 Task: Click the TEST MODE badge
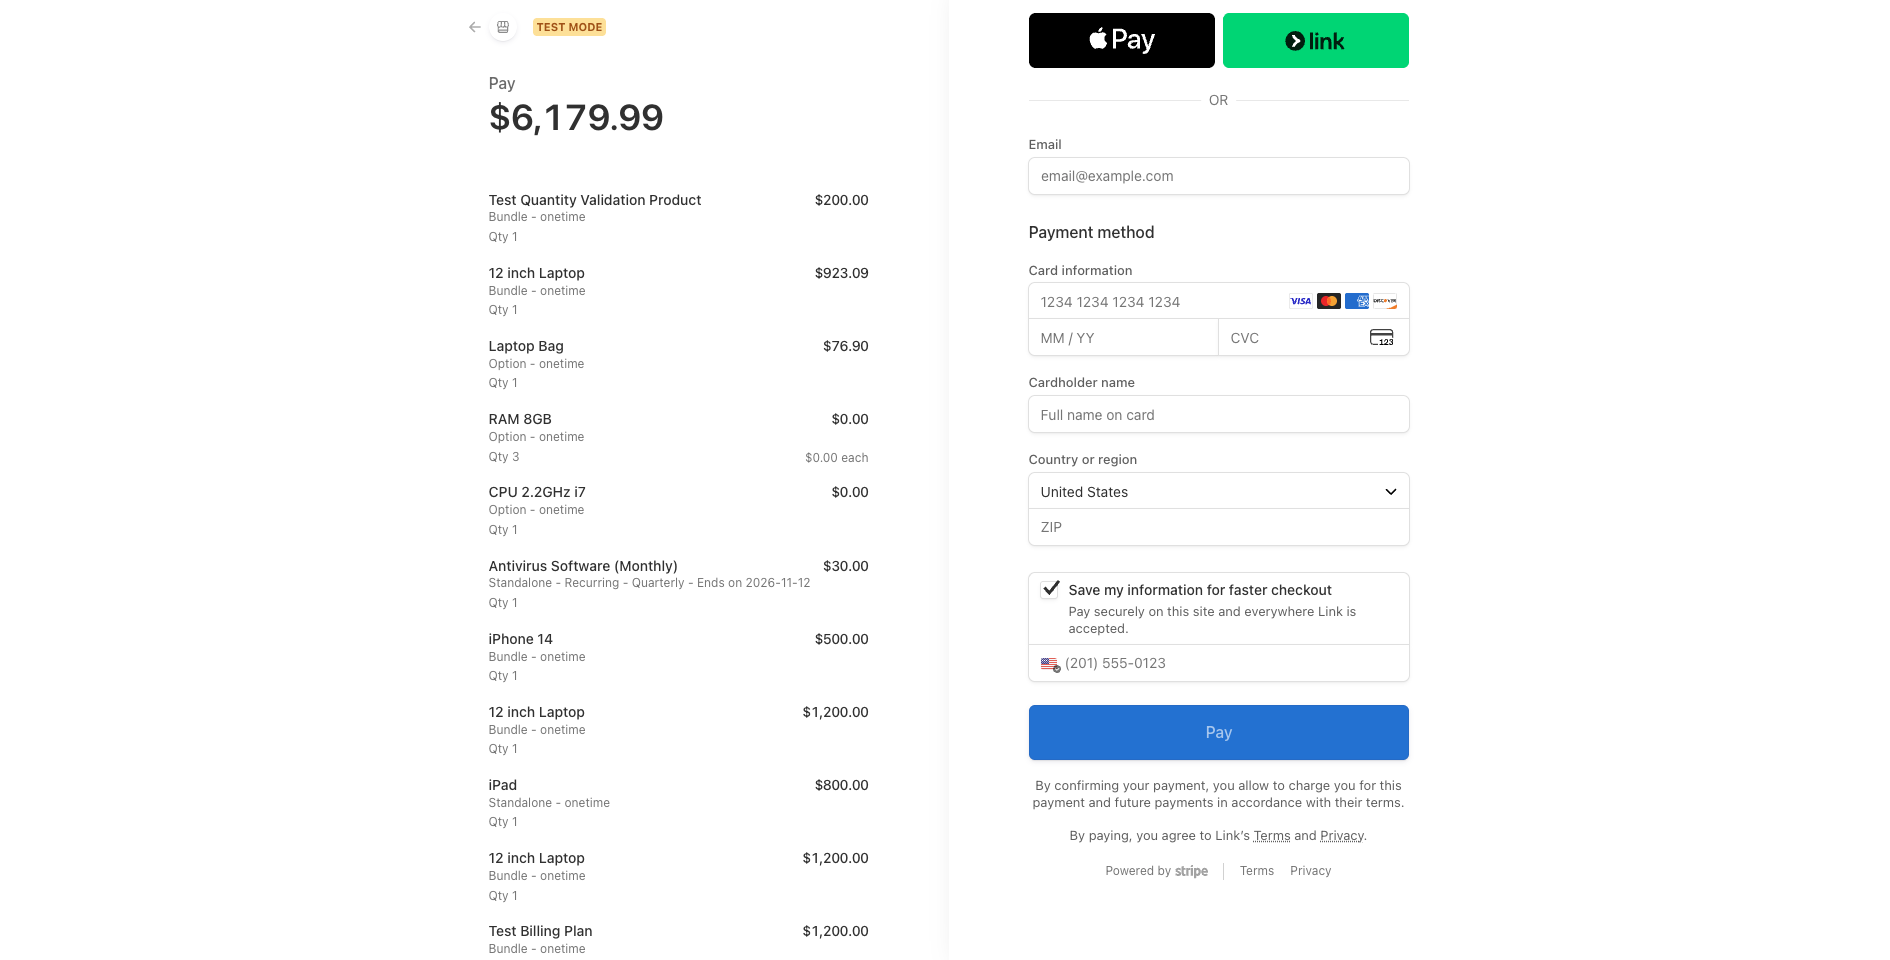coord(569,27)
